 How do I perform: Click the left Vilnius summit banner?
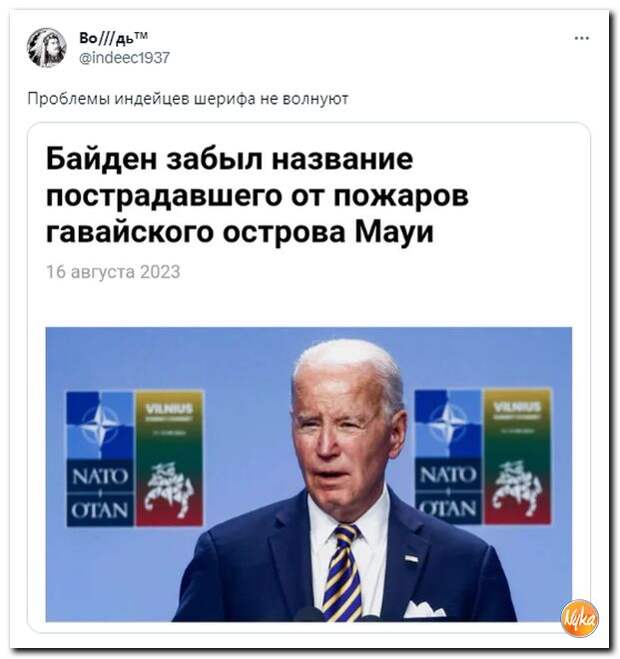click(169, 458)
